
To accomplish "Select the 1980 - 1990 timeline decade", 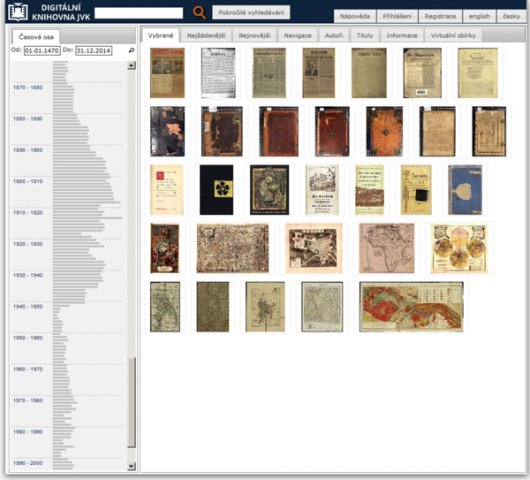I will [x=28, y=432].
